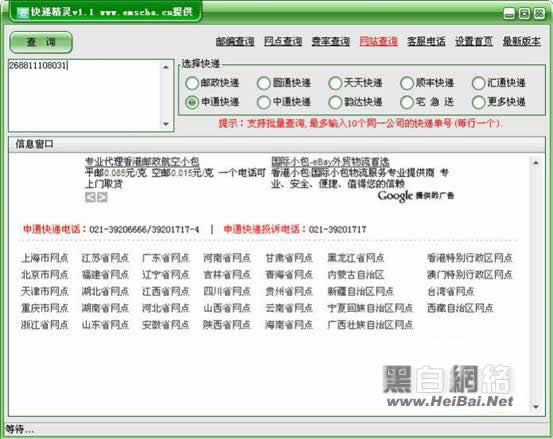Screen dimensions: 553x439
Task: Click the next ad arrow icon
Action: click(x=102, y=197)
